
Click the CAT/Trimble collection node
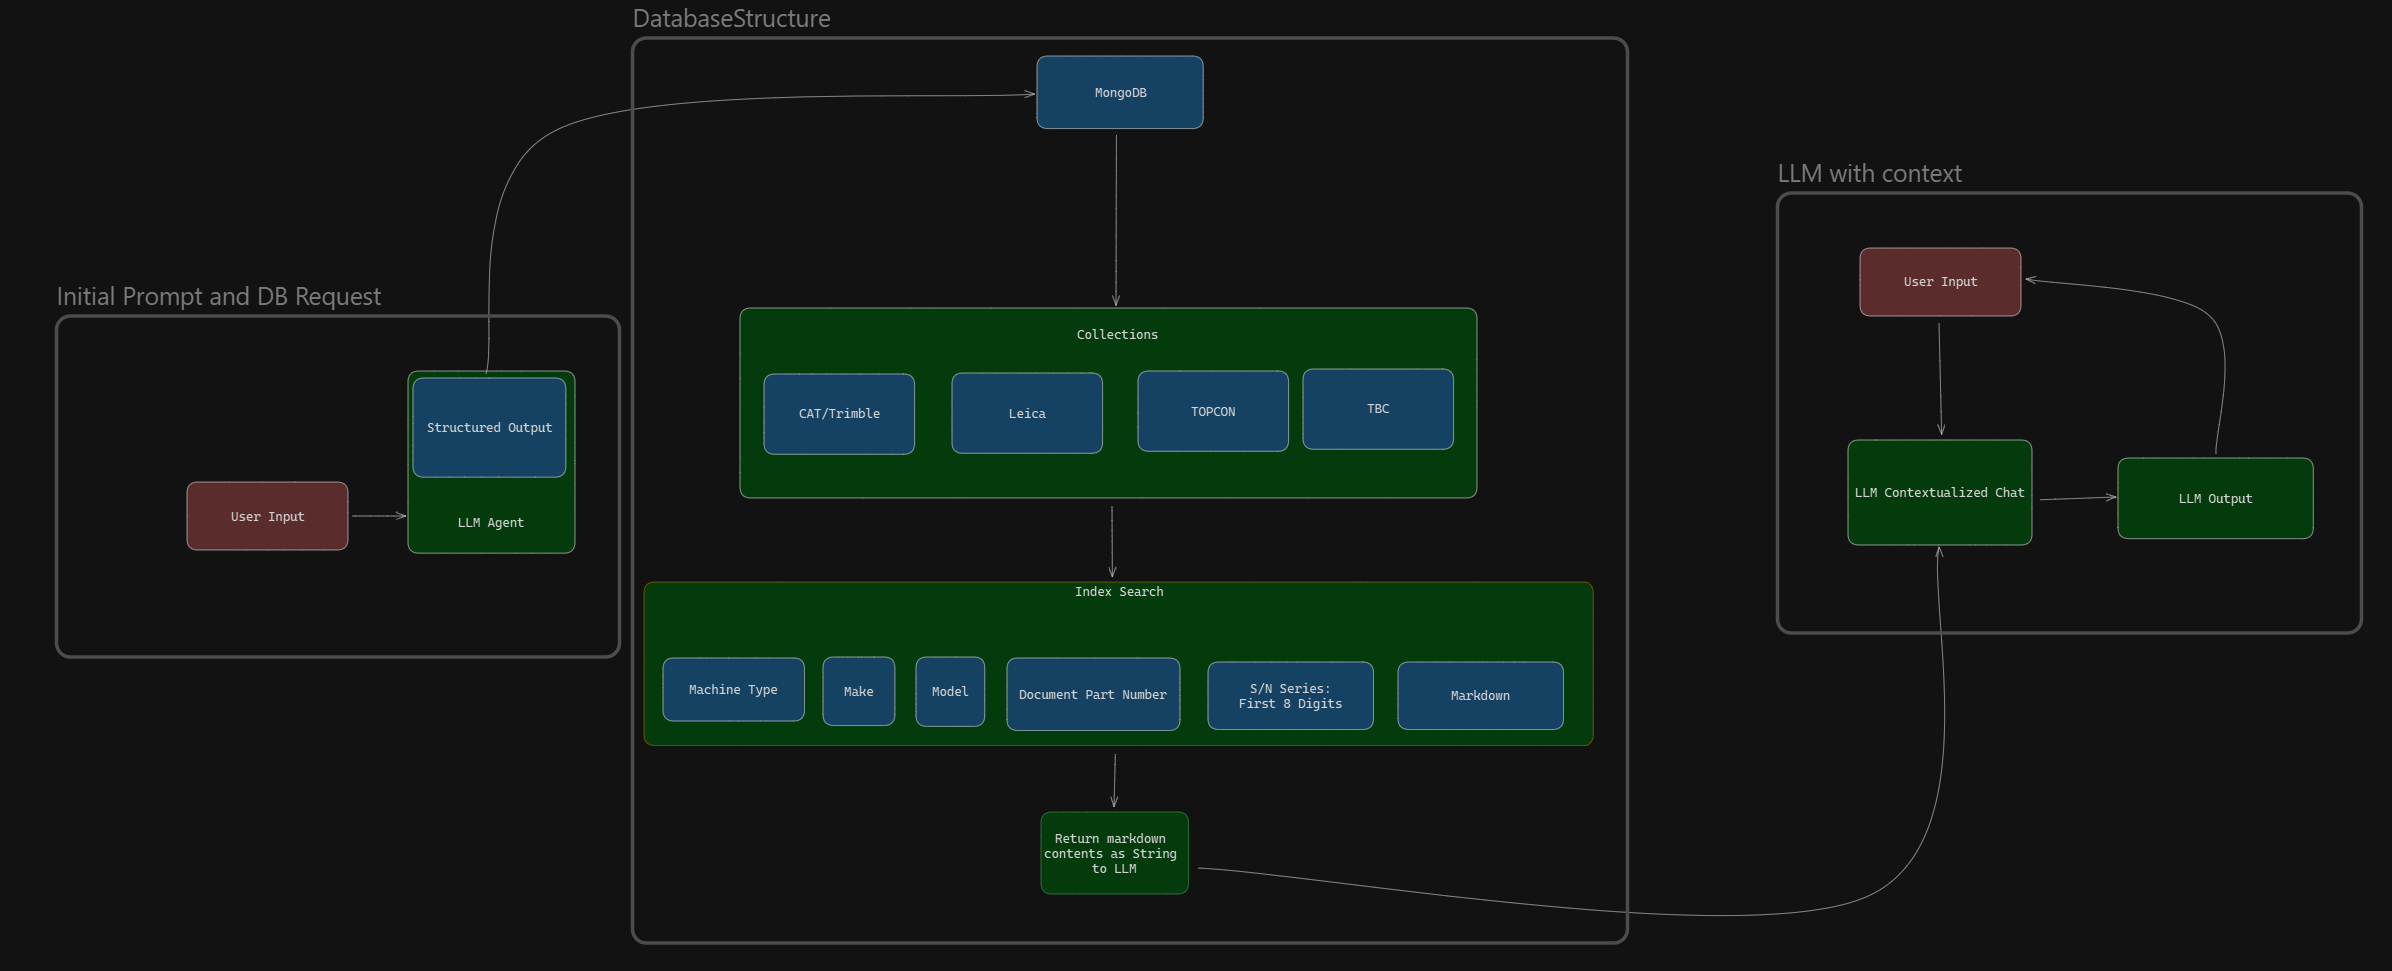point(838,414)
